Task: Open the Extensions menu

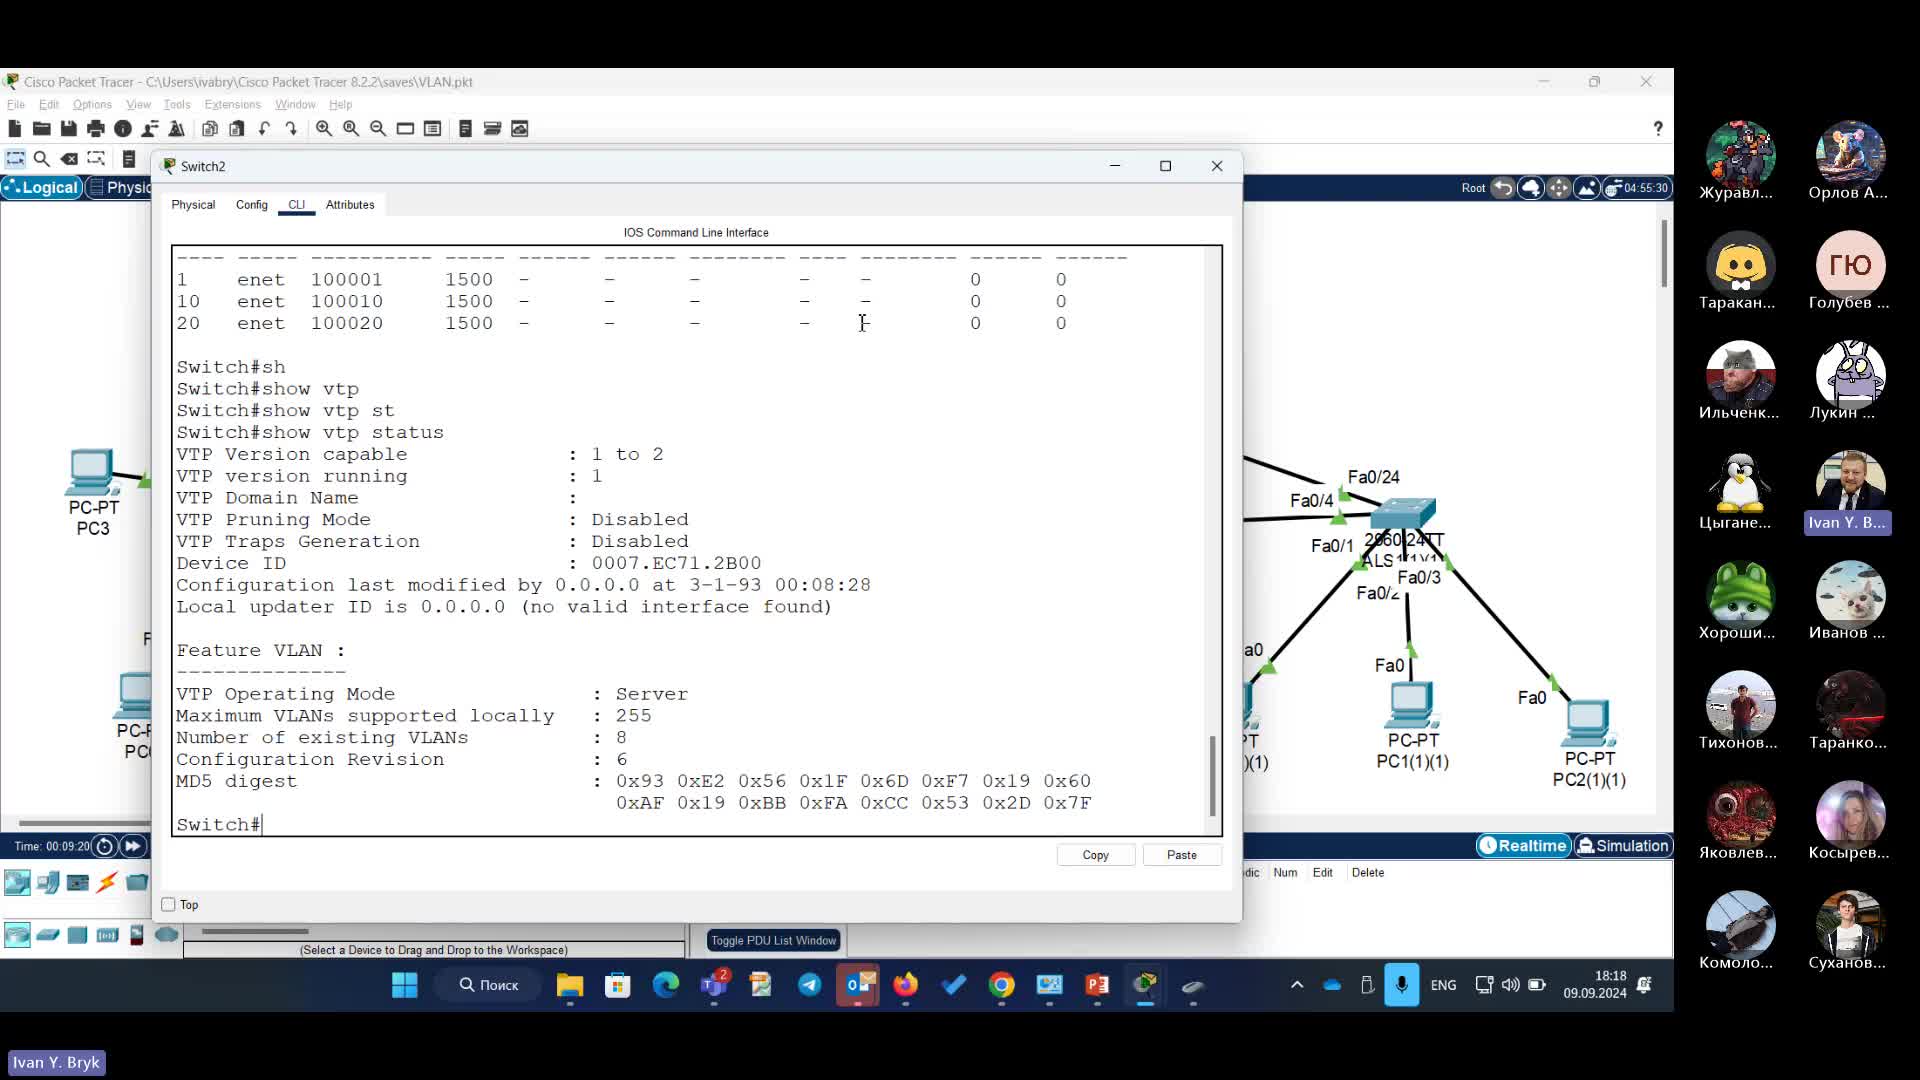Action: tap(232, 104)
